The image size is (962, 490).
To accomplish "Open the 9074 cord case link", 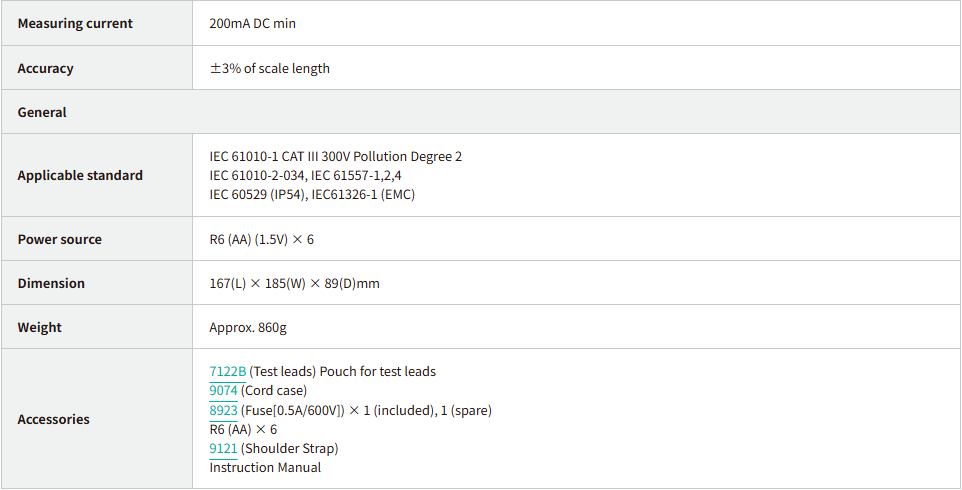I will pos(224,391).
